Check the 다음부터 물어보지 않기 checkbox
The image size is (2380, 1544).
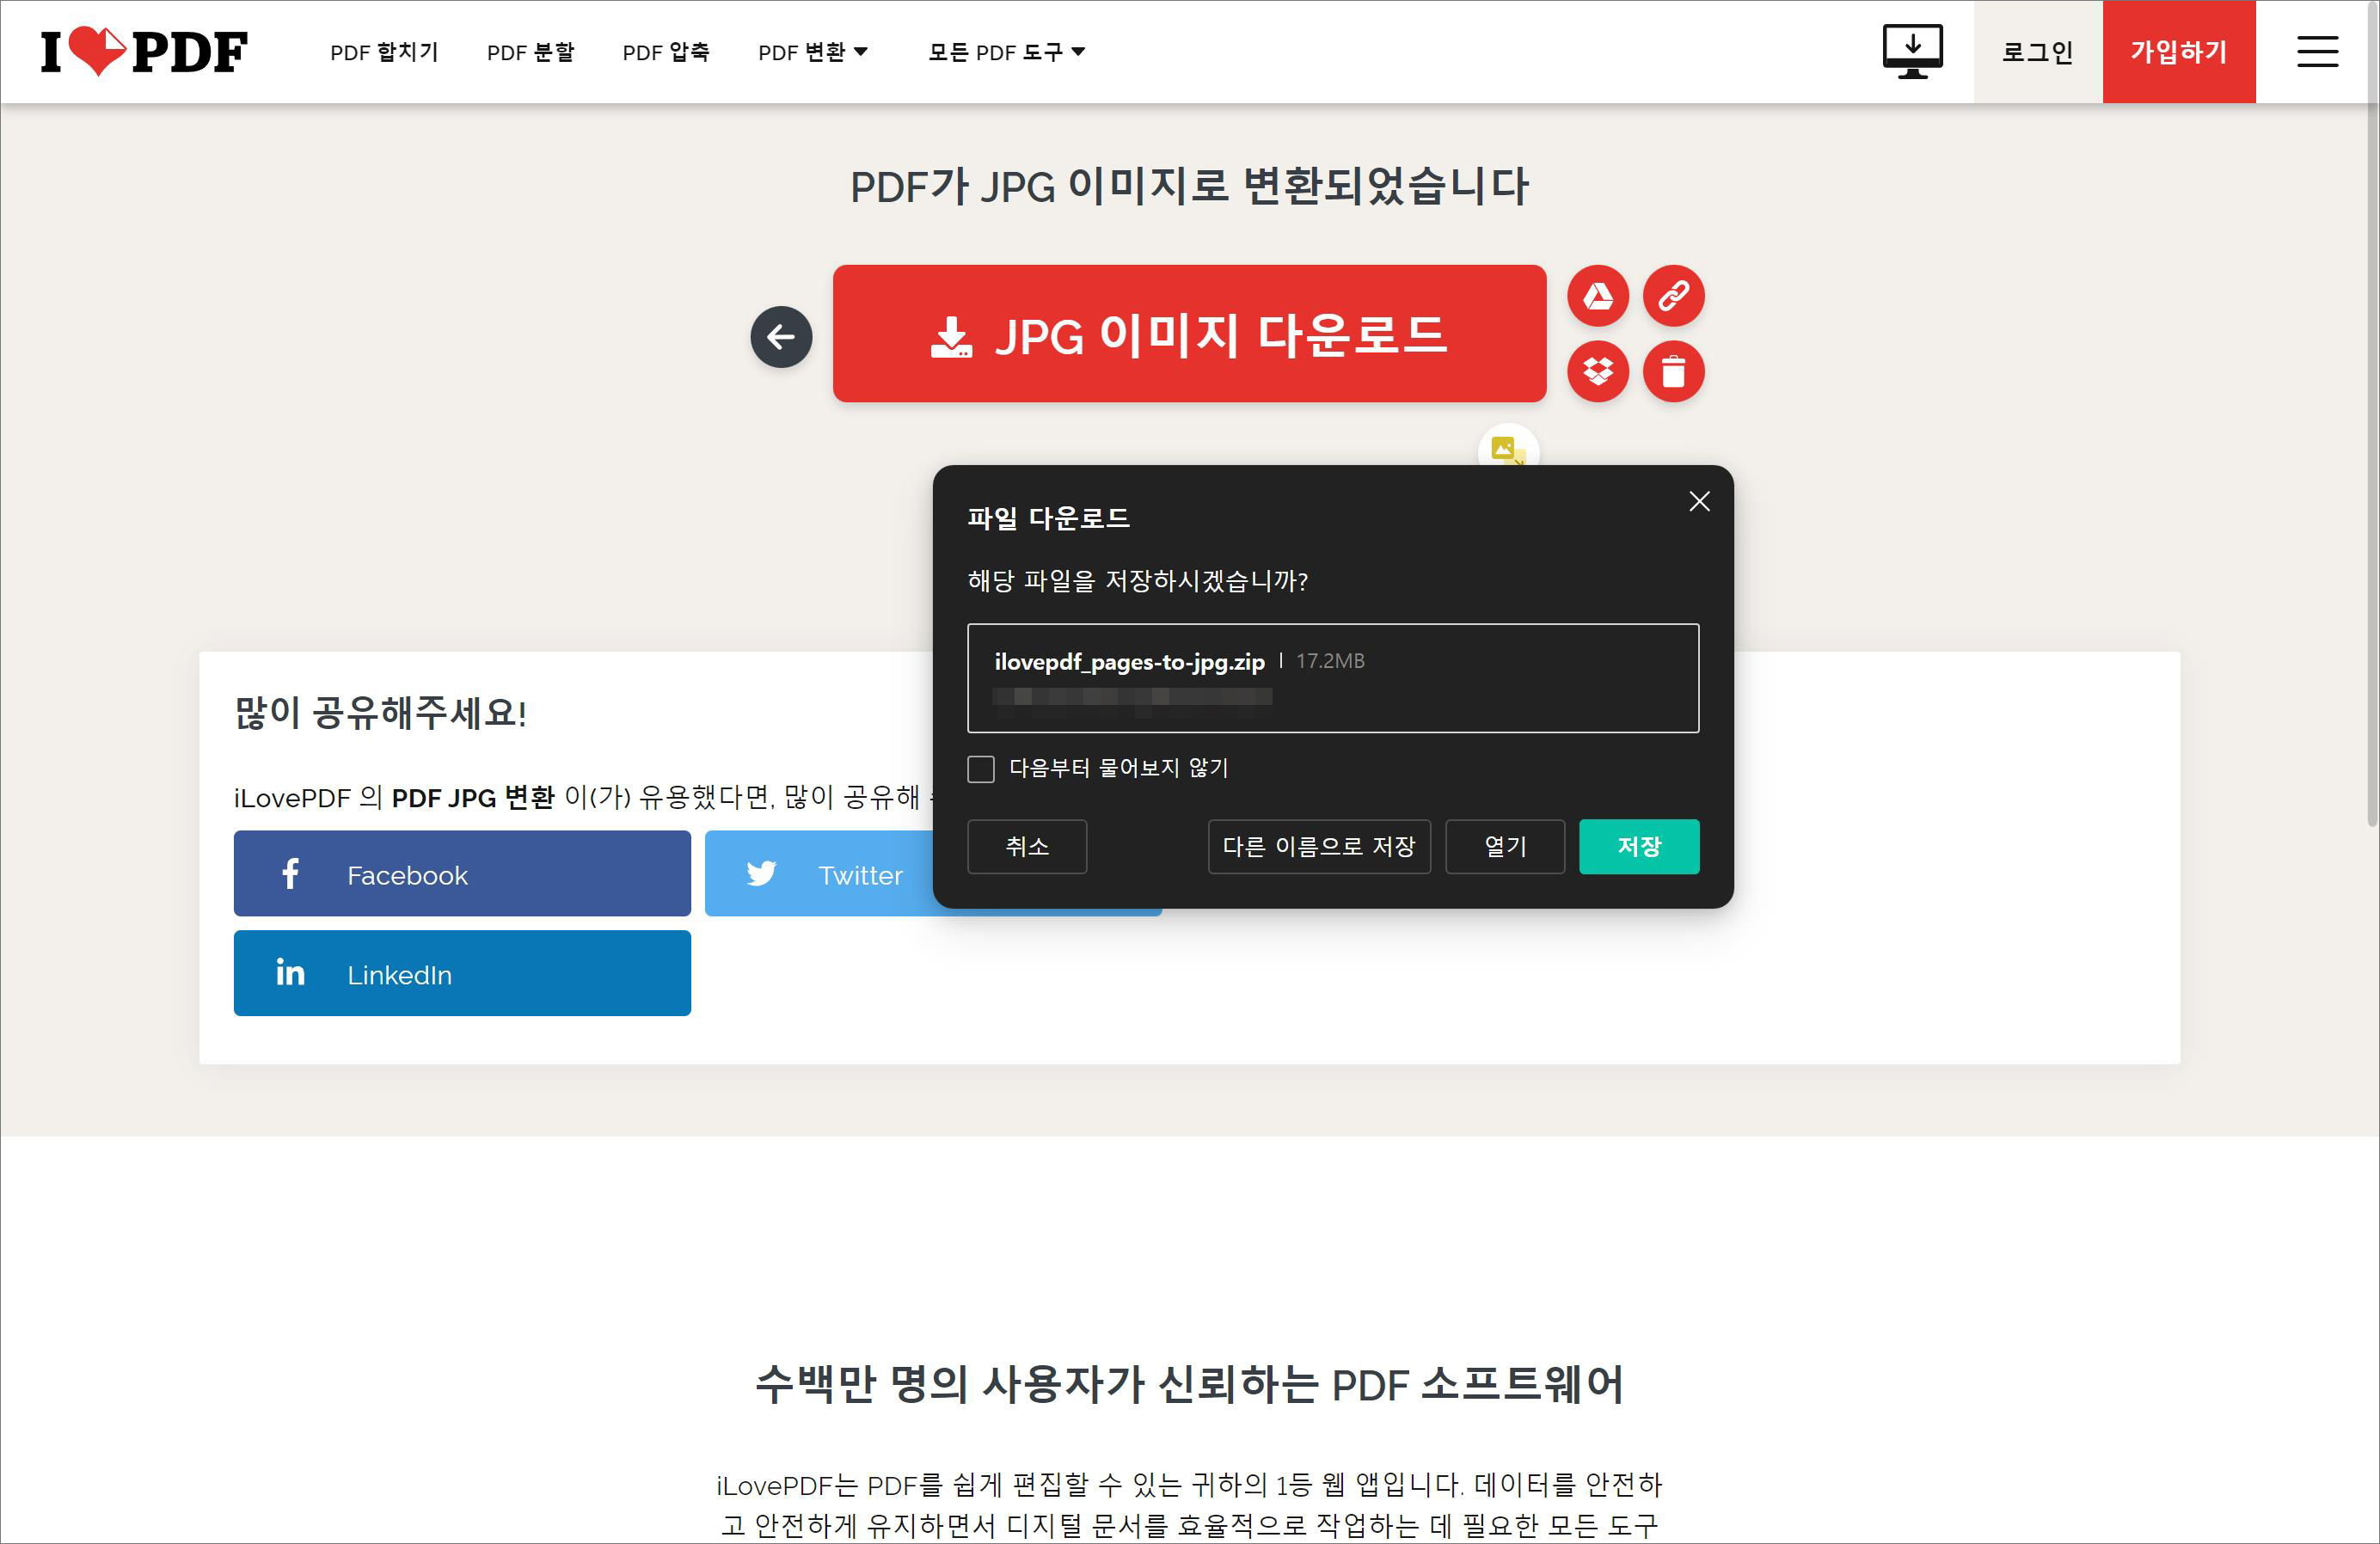(x=981, y=769)
